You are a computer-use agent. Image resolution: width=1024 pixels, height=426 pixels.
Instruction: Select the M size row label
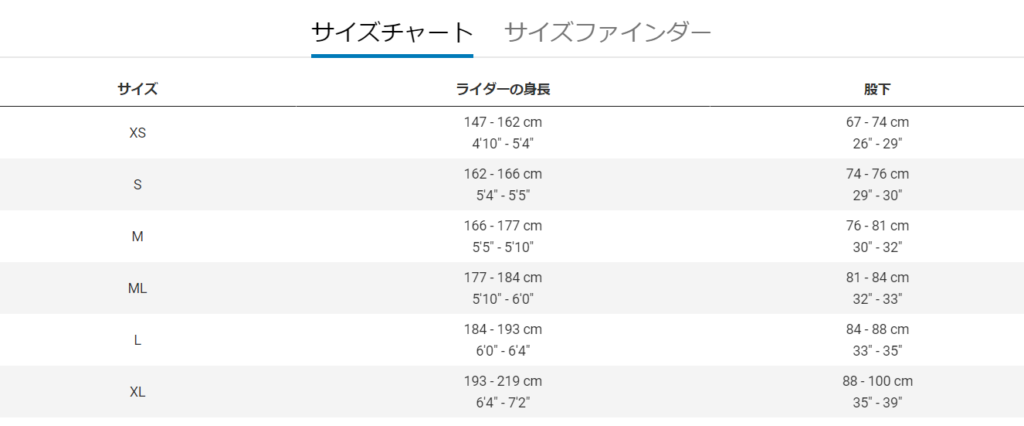(x=137, y=237)
